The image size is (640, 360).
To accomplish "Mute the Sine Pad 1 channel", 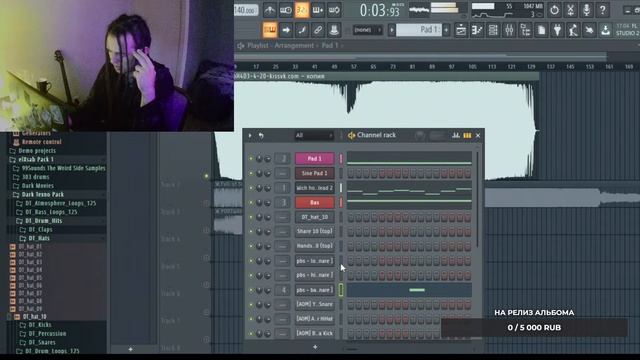I will point(251,173).
